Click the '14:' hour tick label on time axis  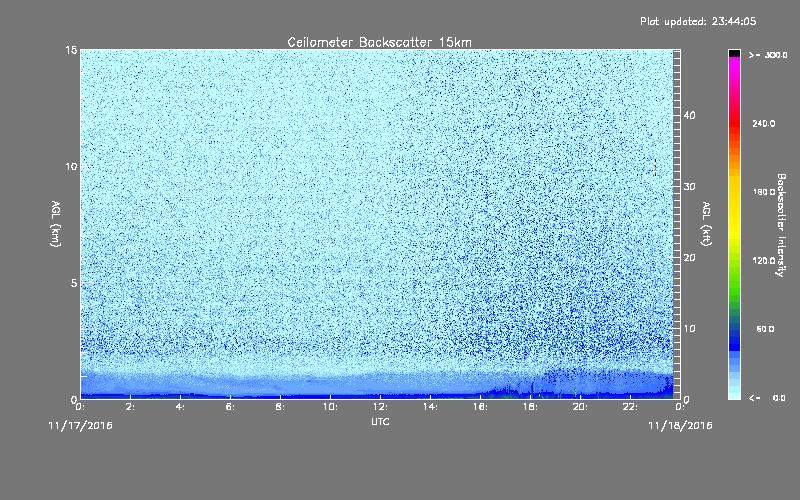[430, 407]
